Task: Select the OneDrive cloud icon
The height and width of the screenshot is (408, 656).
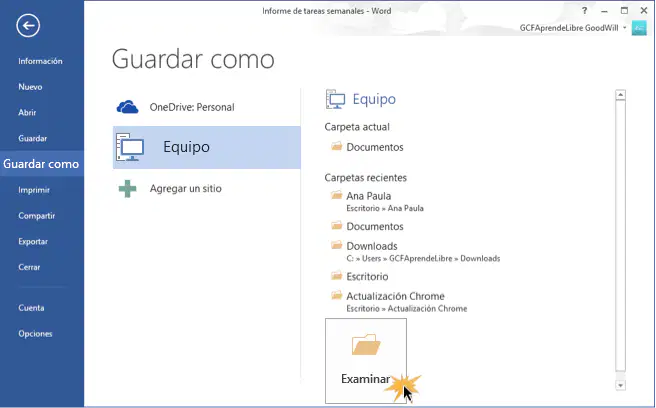Action: (x=127, y=107)
